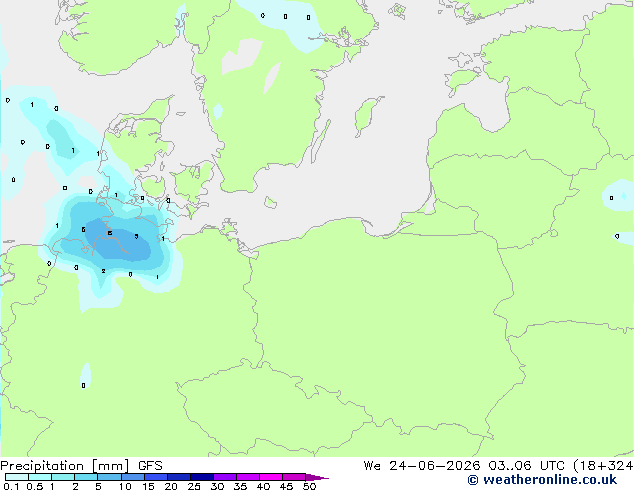Viewport: 634px width, 490px height.
Task: Click the 20–25 mm legend swatch
Action: pos(179,477)
